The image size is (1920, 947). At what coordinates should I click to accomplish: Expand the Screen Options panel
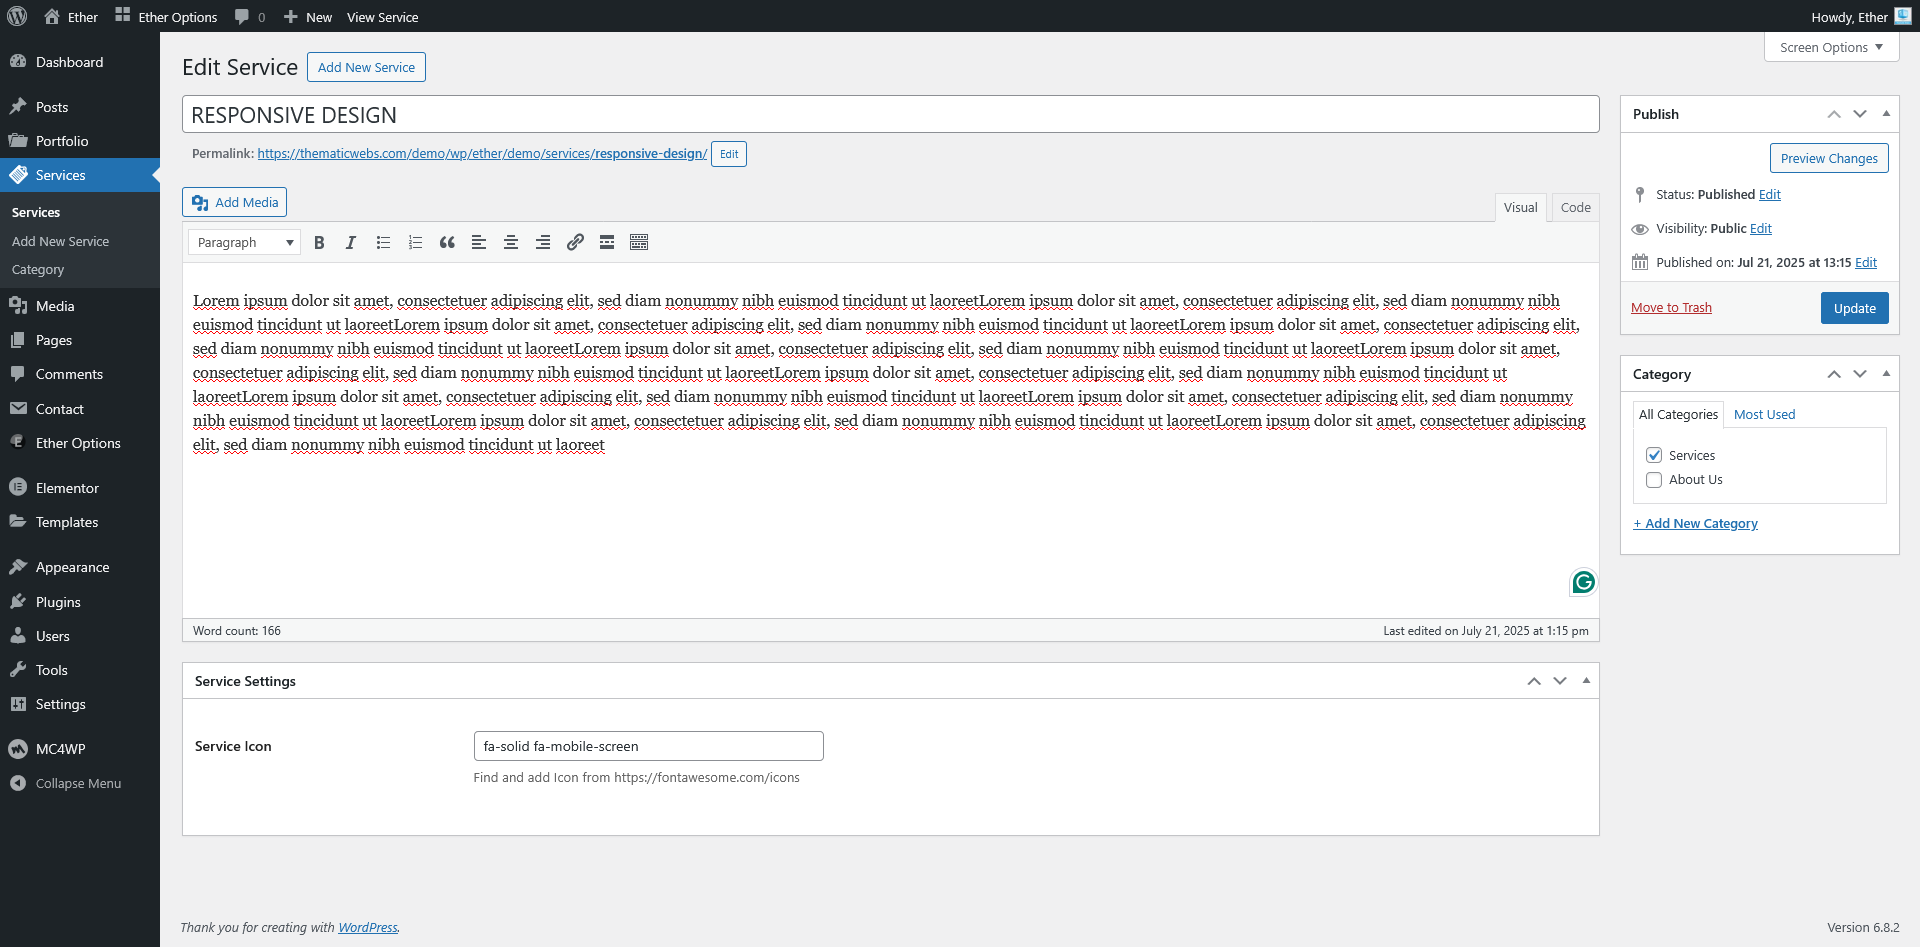coord(1830,47)
